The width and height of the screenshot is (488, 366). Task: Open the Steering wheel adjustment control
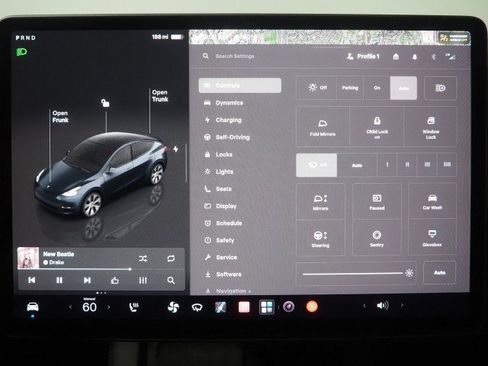point(321,238)
